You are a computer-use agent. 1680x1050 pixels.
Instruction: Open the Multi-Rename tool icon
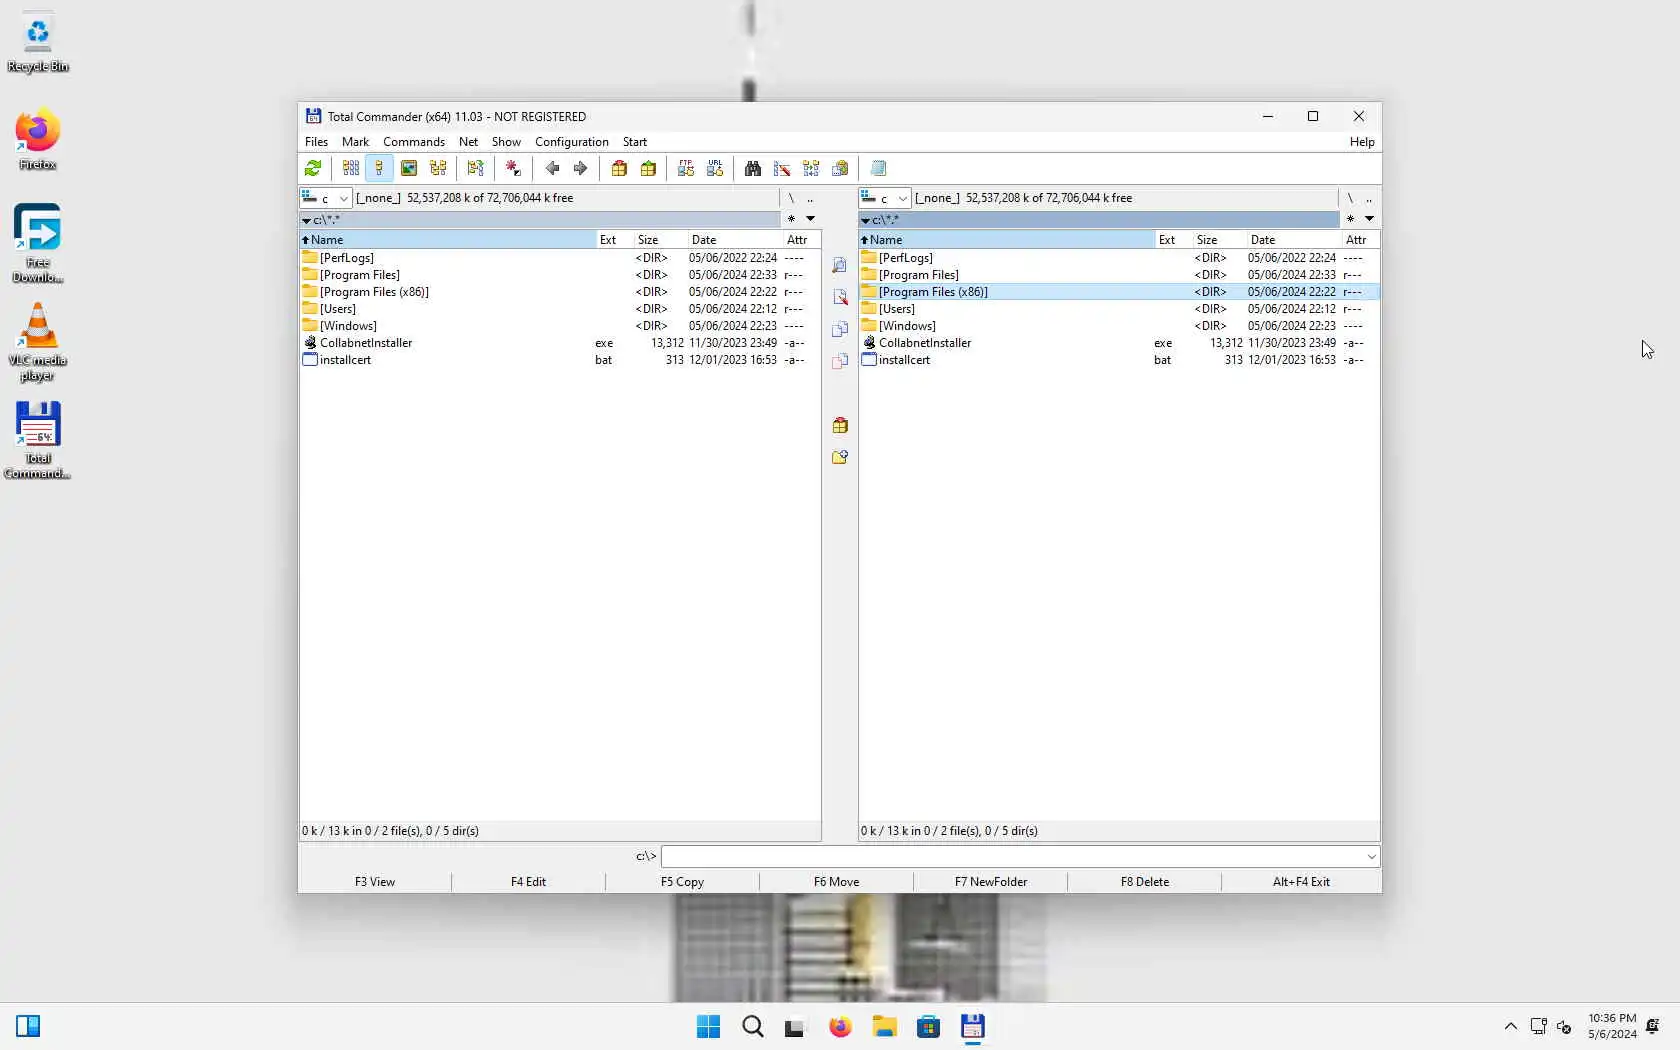pyautogui.click(x=782, y=168)
